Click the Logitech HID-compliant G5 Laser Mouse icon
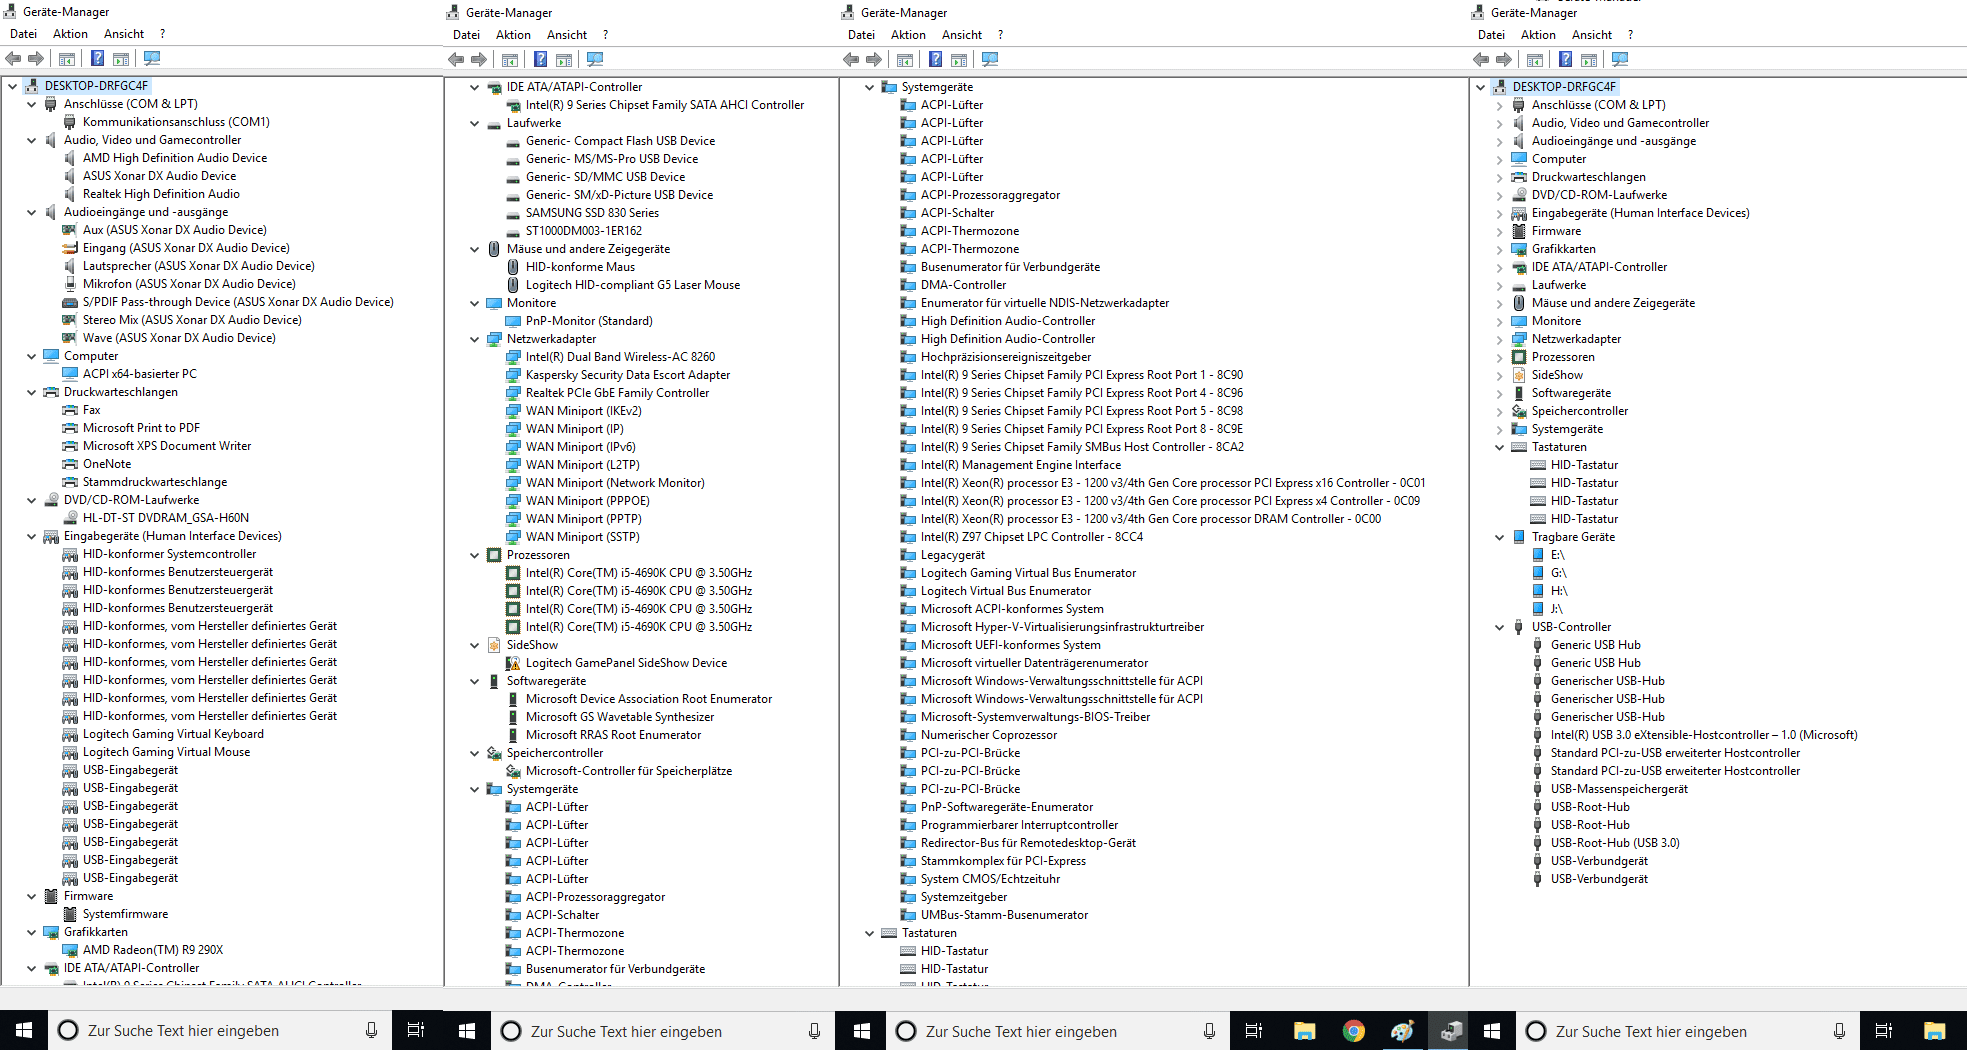 tap(513, 285)
